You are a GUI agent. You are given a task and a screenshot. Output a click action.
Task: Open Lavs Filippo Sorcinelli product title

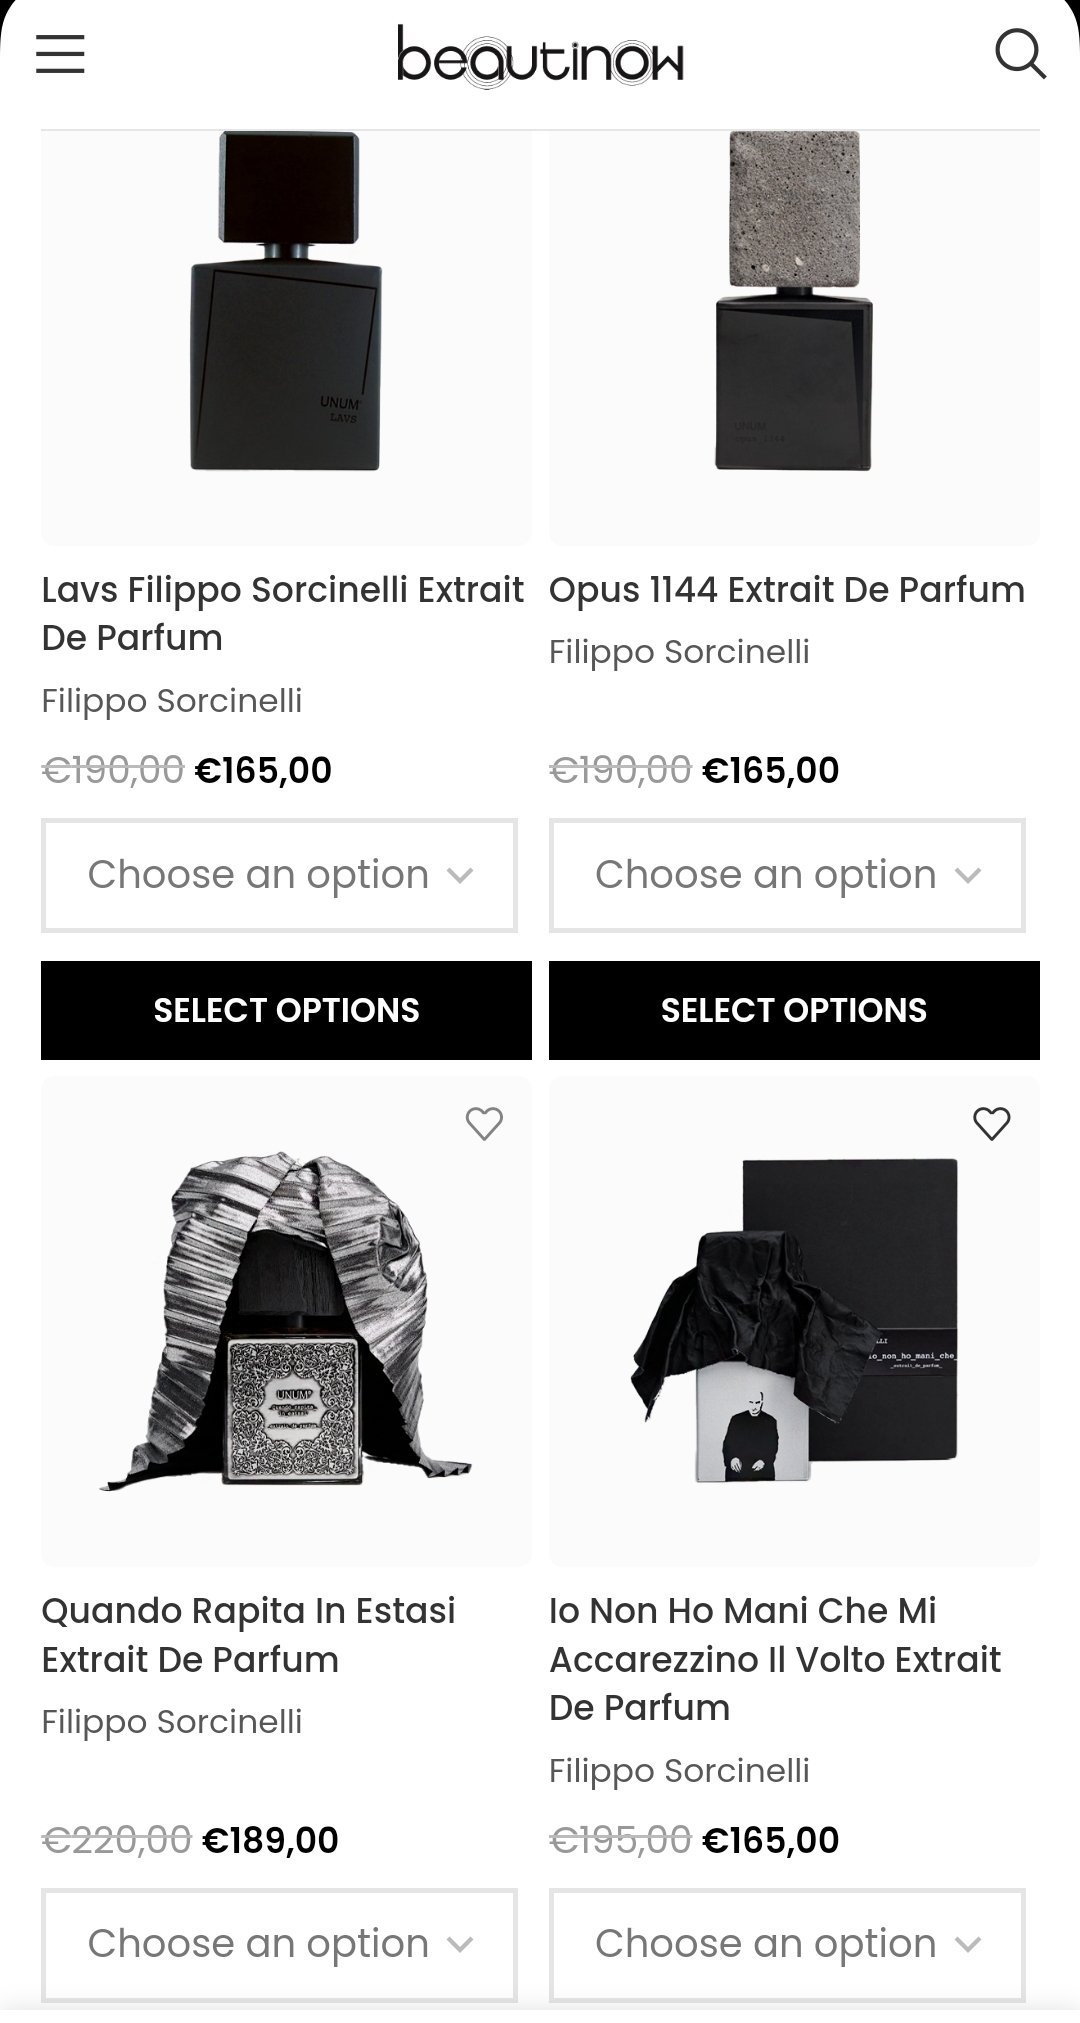click(282, 613)
